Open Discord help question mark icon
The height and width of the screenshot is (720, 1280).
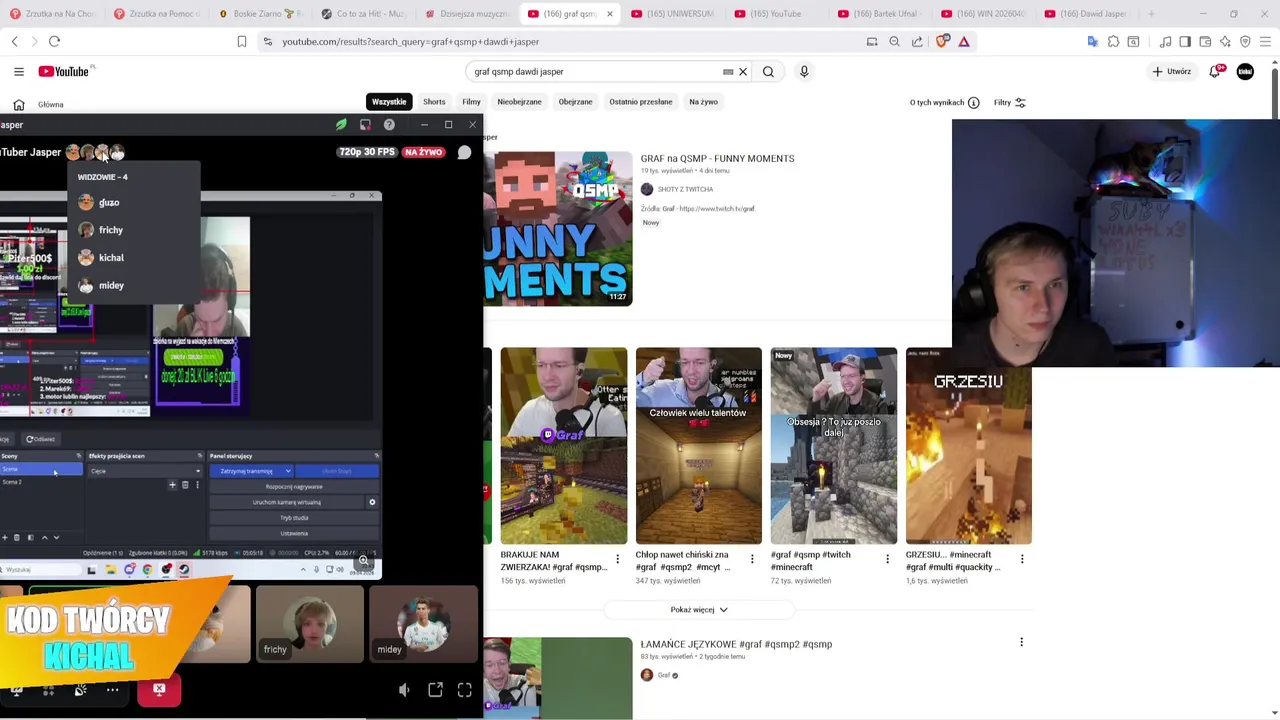pos(389,125)
